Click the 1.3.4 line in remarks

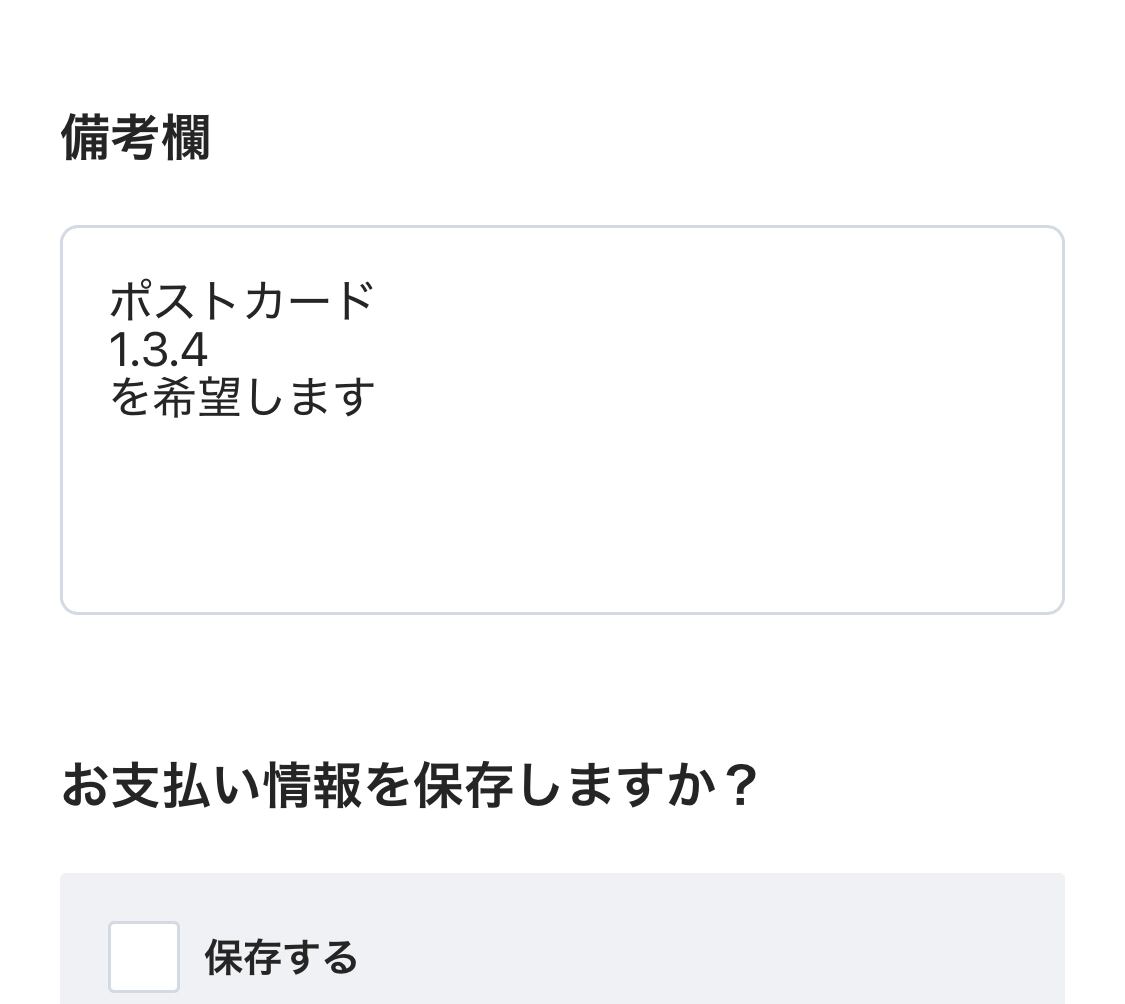pos(158,350)
